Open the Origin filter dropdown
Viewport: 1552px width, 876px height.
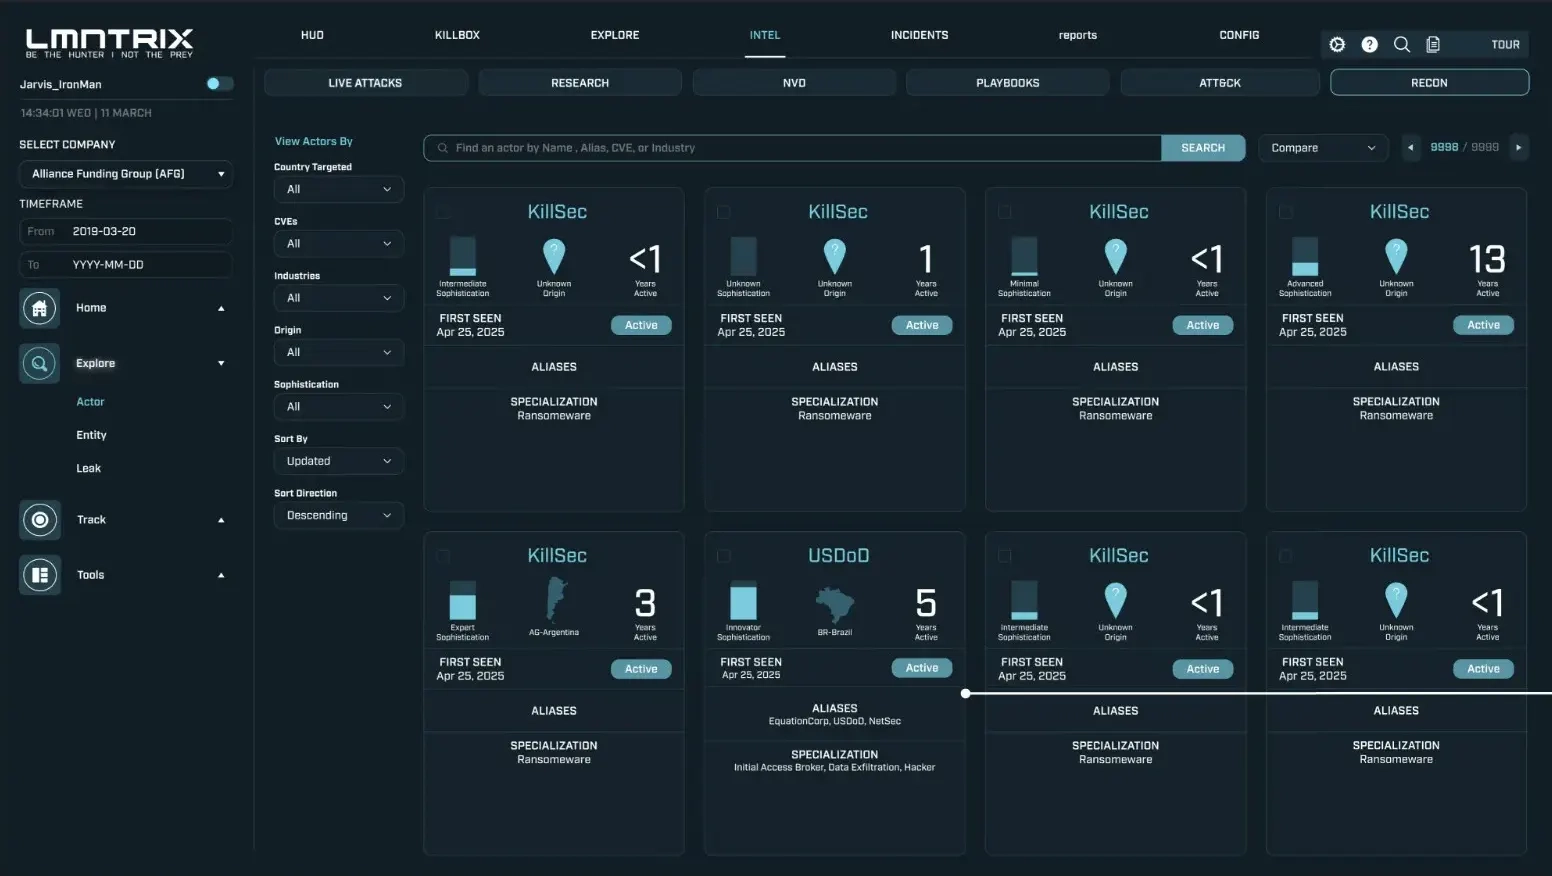(339, 353)
